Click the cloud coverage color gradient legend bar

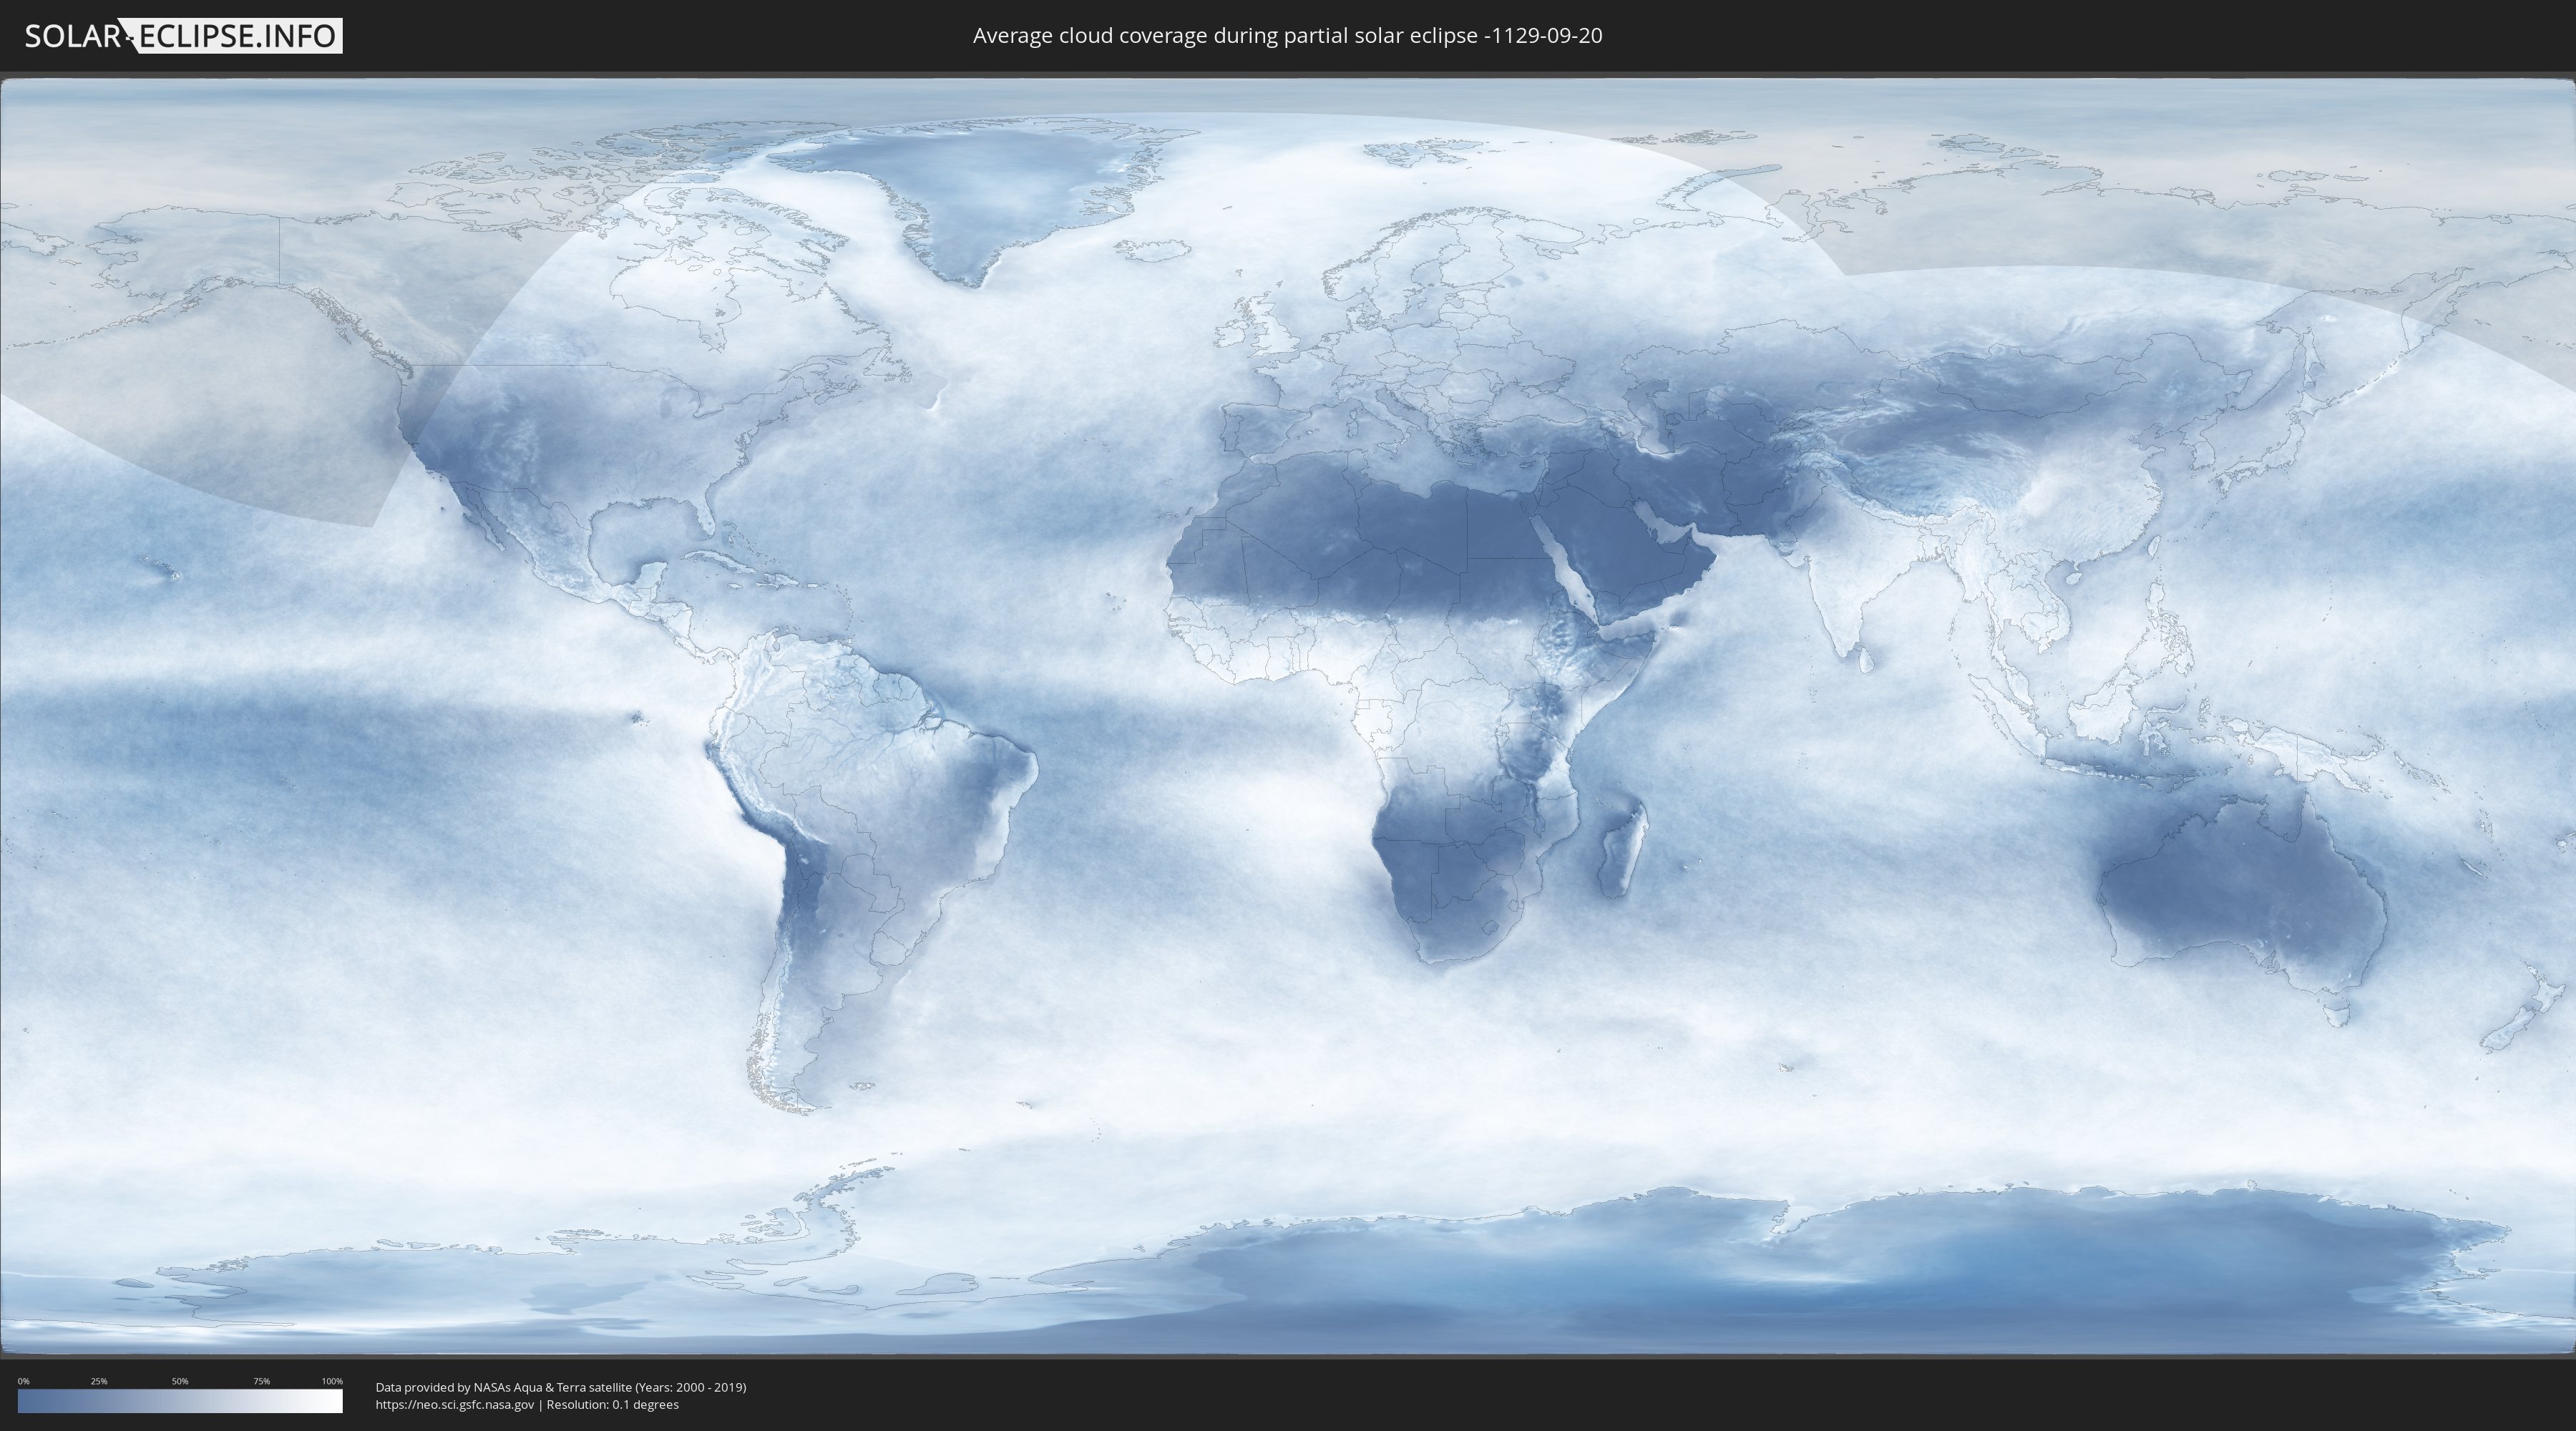point(180,1401)
